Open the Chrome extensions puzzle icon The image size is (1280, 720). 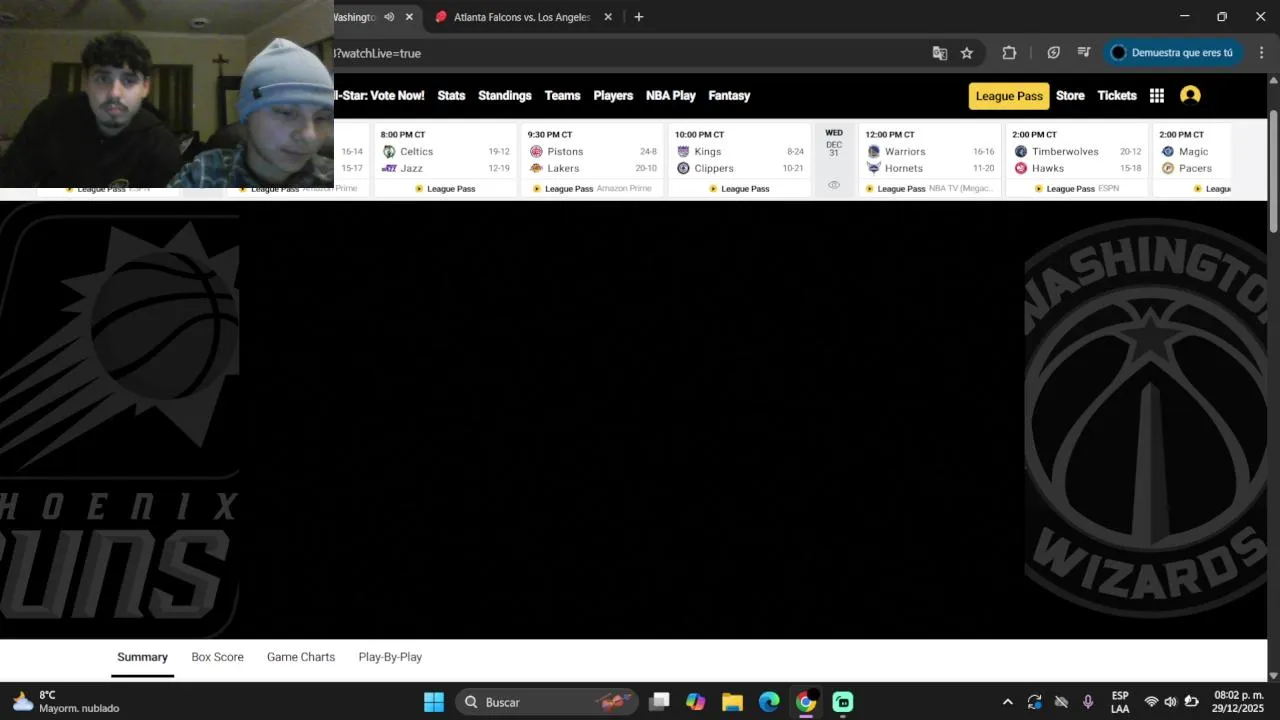[x=1009, y=53]
